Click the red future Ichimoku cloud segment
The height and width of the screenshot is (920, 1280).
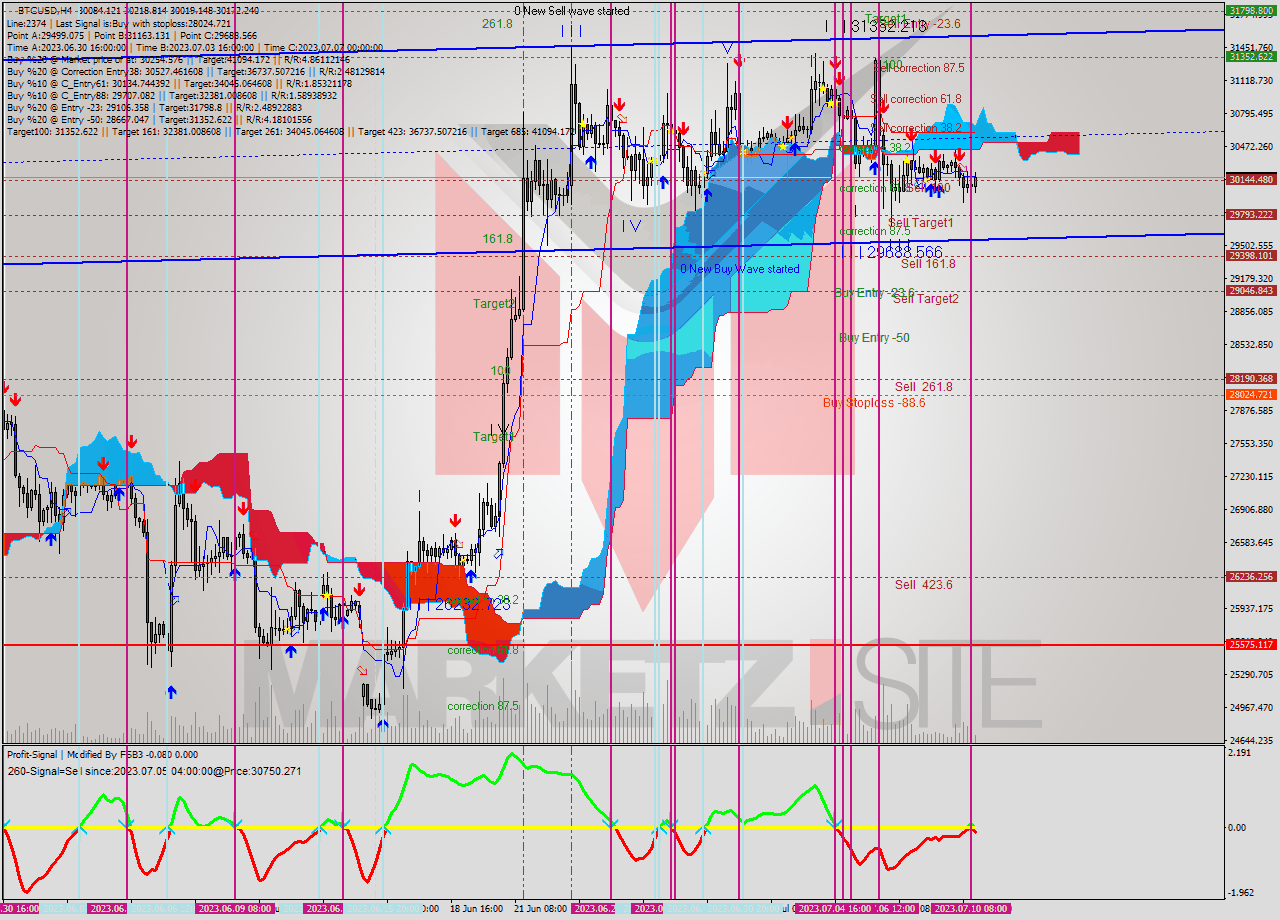pos(1048,144)
